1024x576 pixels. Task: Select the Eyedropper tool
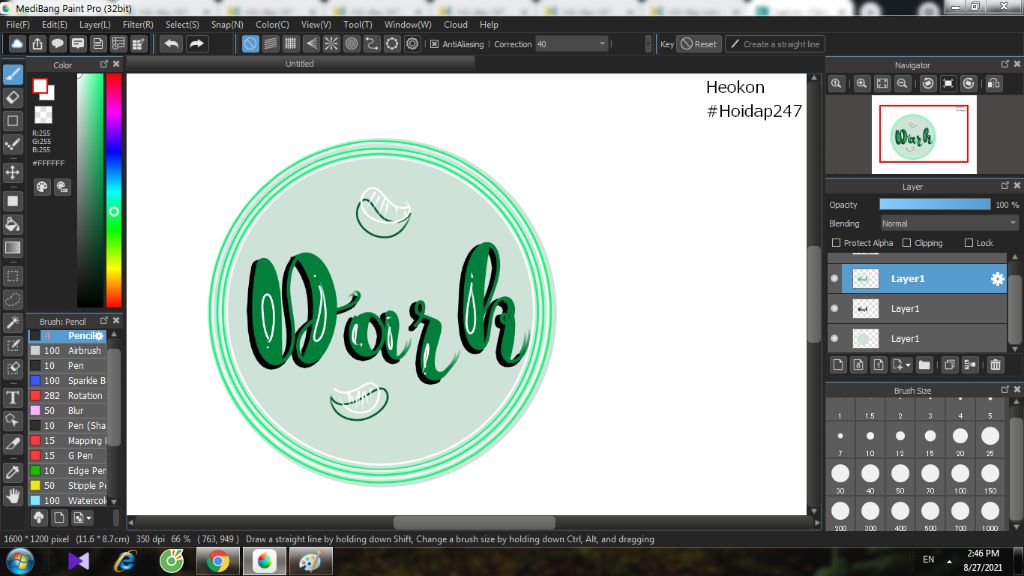(12, 472)
